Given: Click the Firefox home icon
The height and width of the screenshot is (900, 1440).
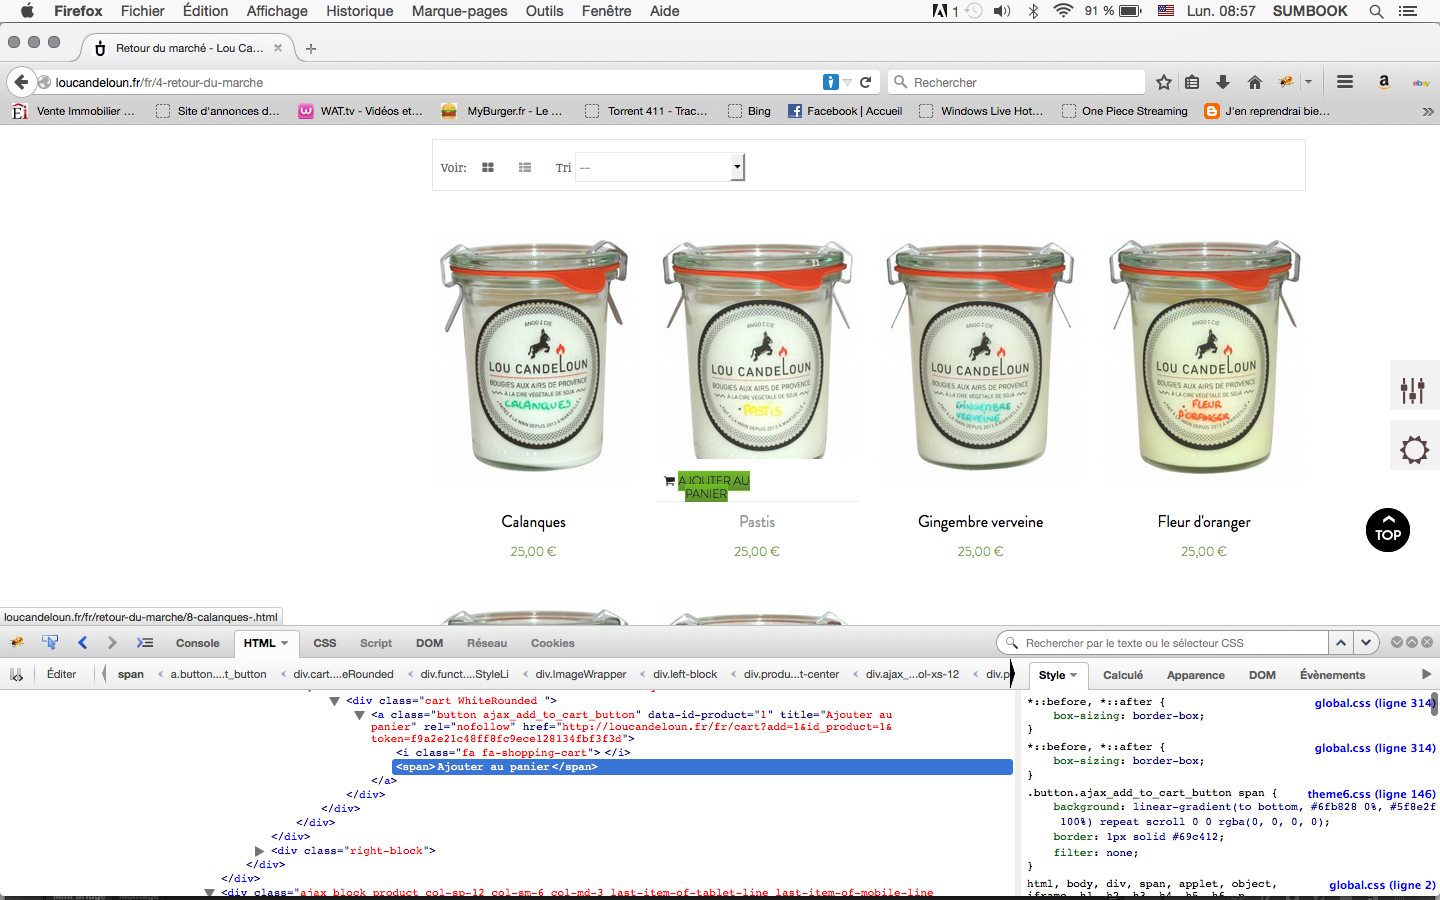Looking at the screenshot, I should coord(1255,82).
